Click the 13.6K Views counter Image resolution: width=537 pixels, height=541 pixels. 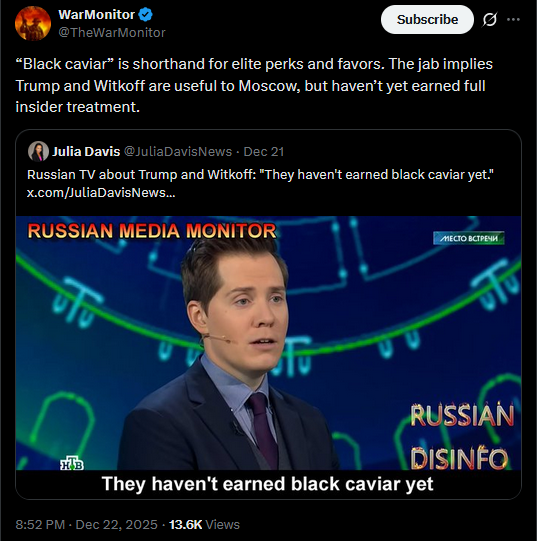(x=204, y=524)
